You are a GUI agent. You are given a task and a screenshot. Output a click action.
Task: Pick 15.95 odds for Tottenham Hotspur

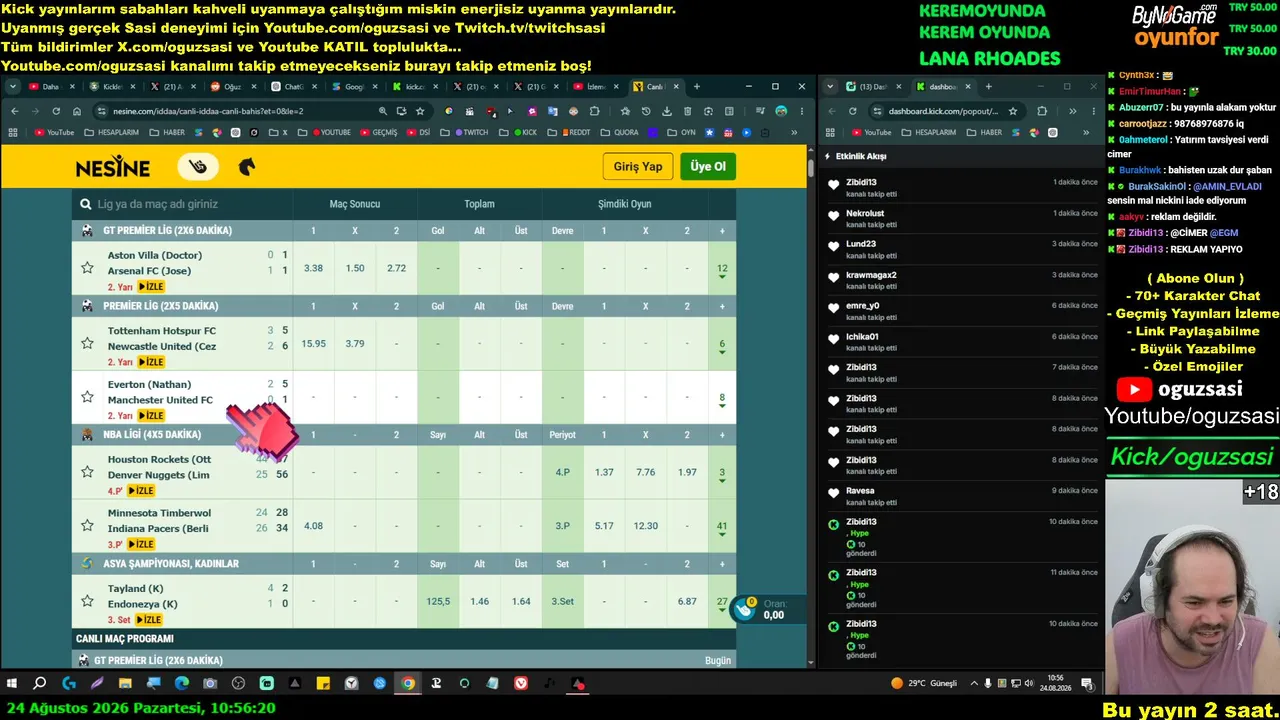[x=313, y=344]
